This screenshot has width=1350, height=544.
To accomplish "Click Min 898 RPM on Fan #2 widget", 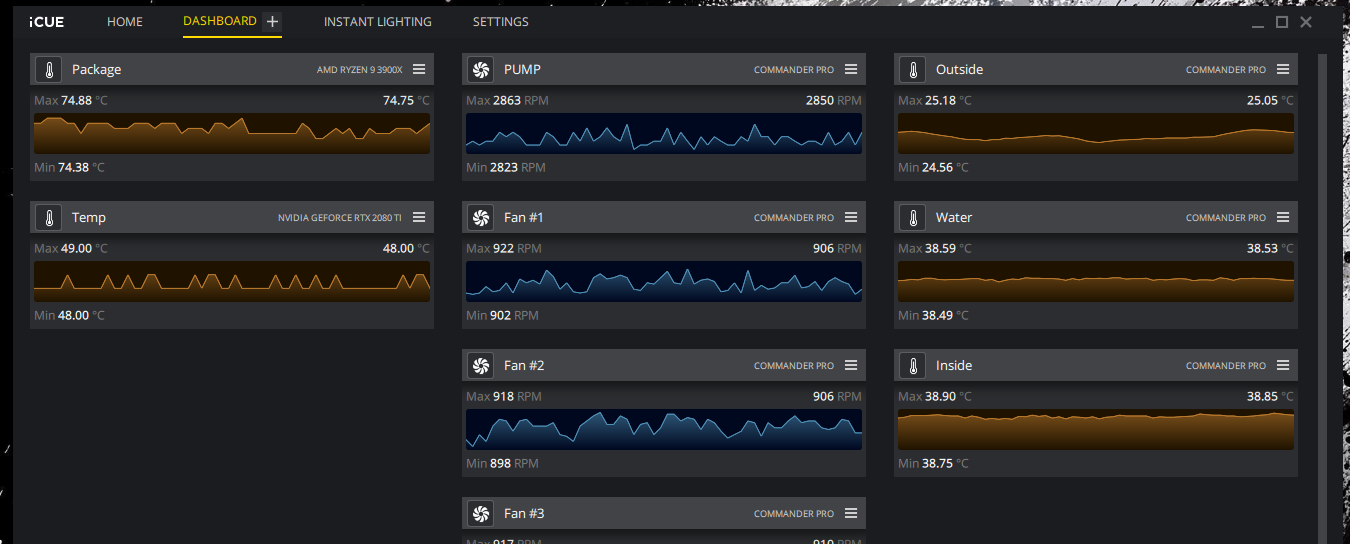I will [502, 463].
